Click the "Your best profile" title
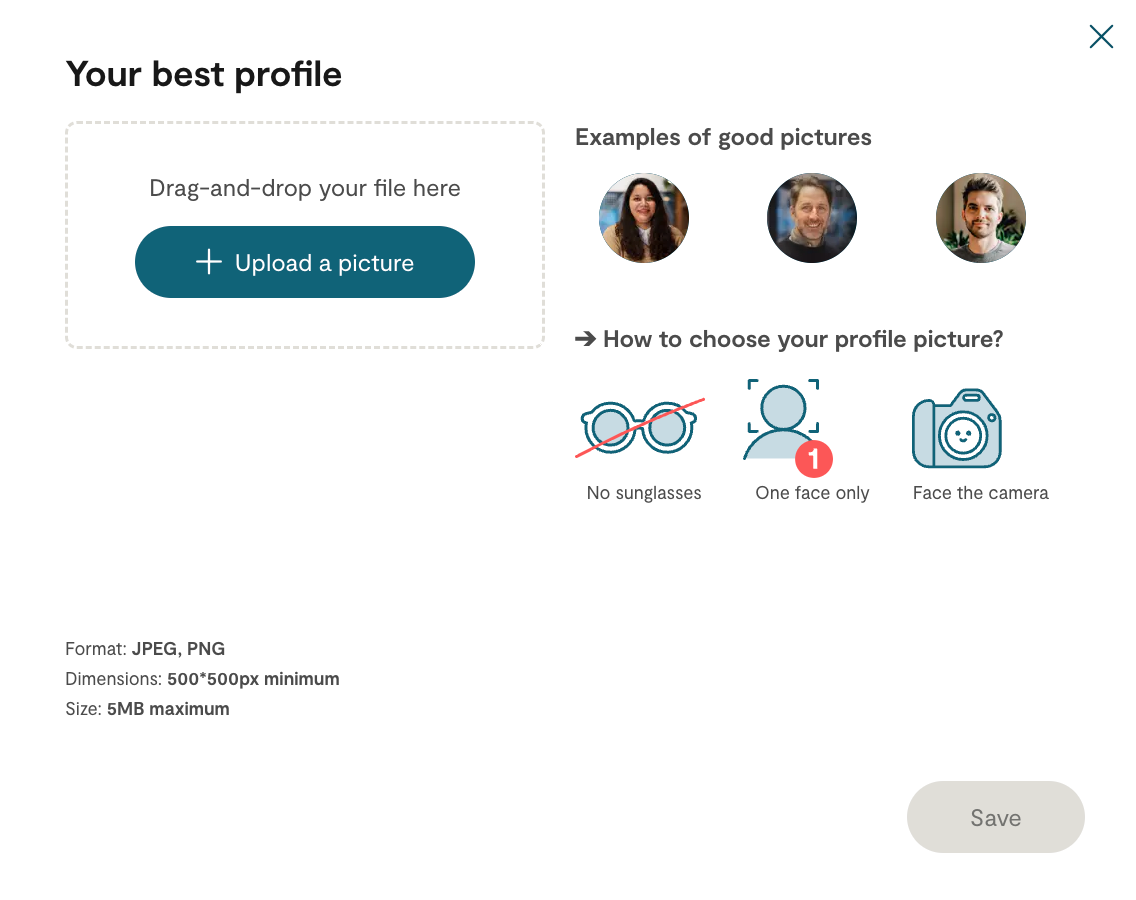The height and width of the screenshot is (900, 1136). coord(204,74)
